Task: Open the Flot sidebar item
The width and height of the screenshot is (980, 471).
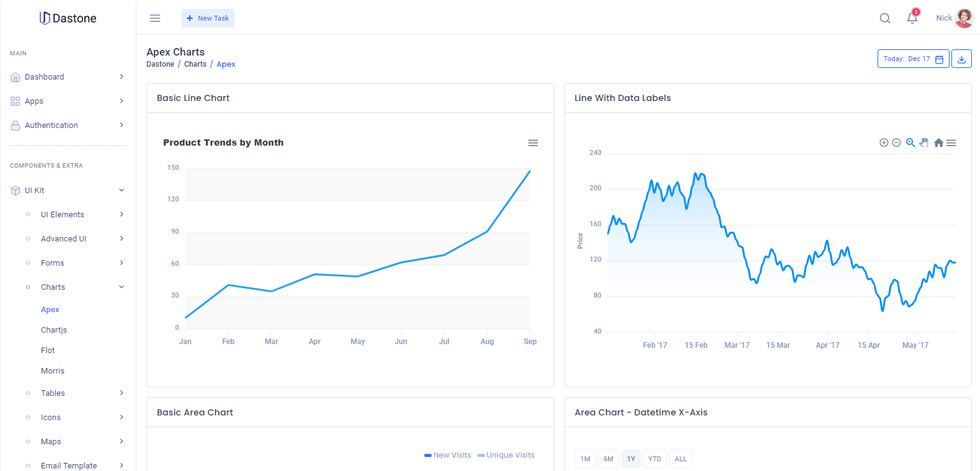Action: 48,350
